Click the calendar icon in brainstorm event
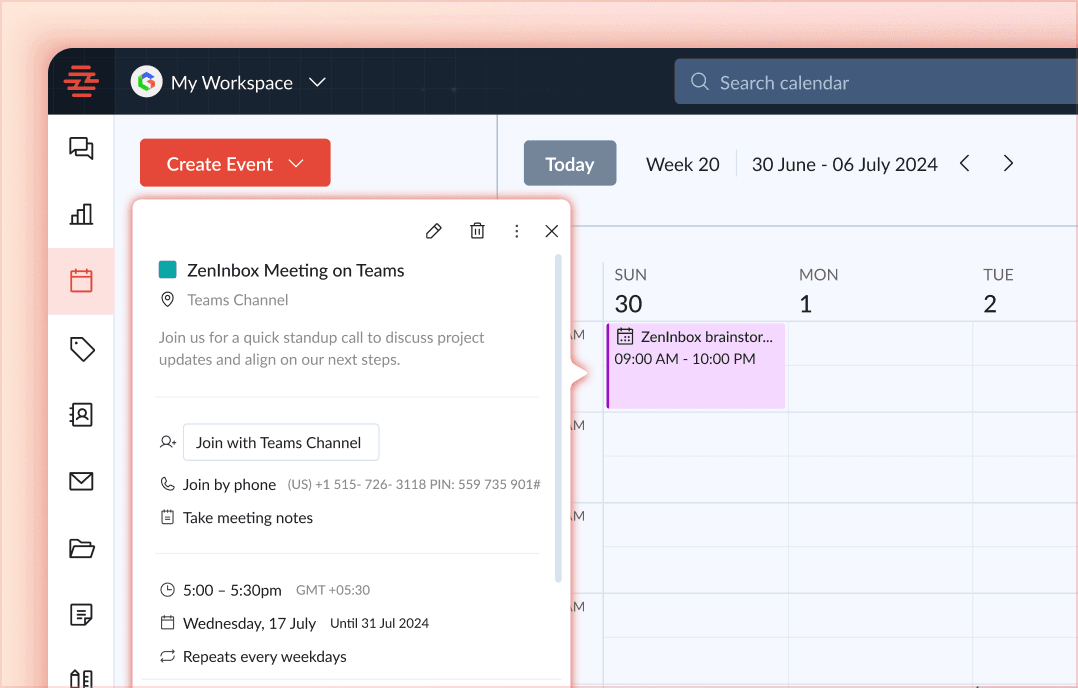1078x688 pixels. point(625,336)
